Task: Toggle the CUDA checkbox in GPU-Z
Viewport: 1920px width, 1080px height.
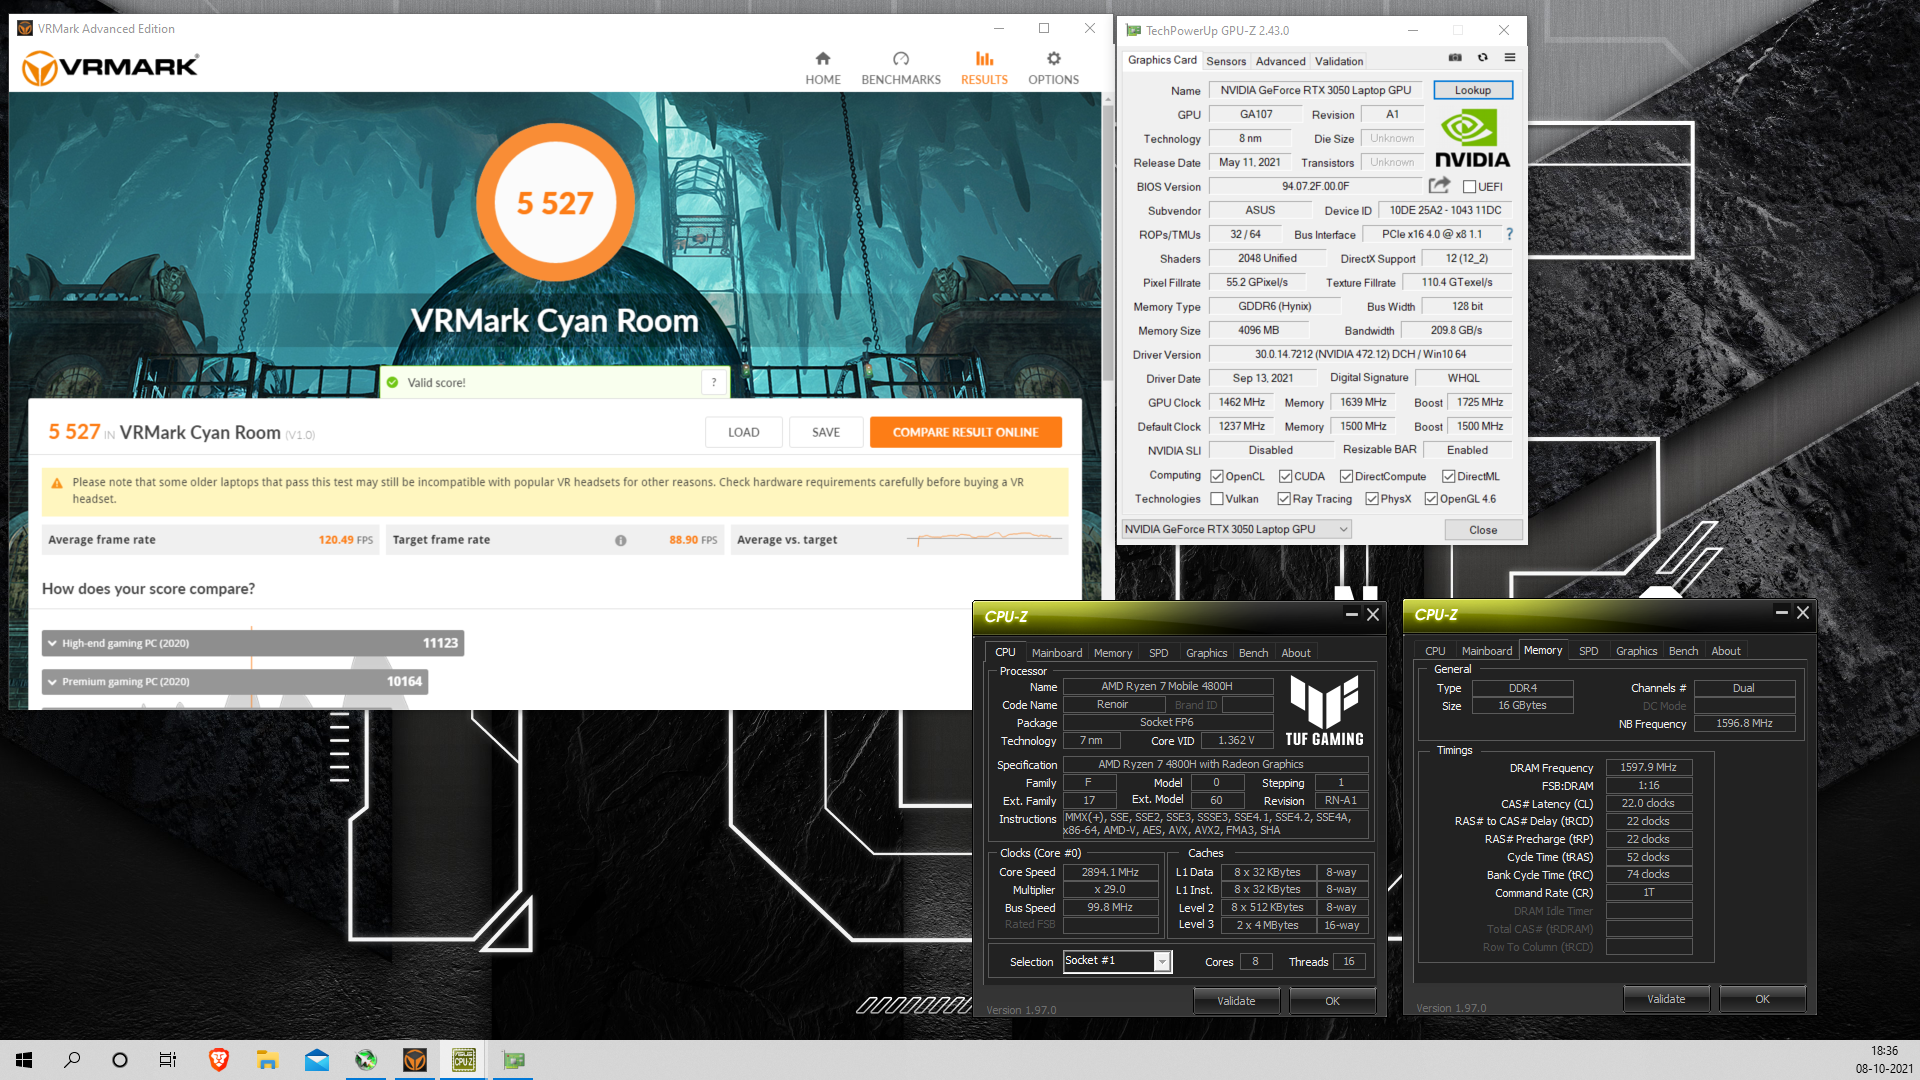Action: coord(1285,476)
